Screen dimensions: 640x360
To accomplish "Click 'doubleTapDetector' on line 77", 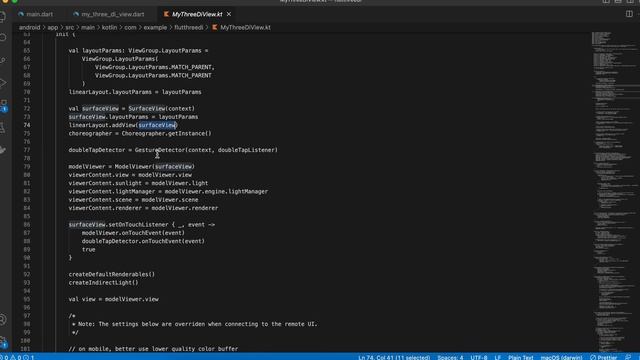I will click(x=97, y=150).
